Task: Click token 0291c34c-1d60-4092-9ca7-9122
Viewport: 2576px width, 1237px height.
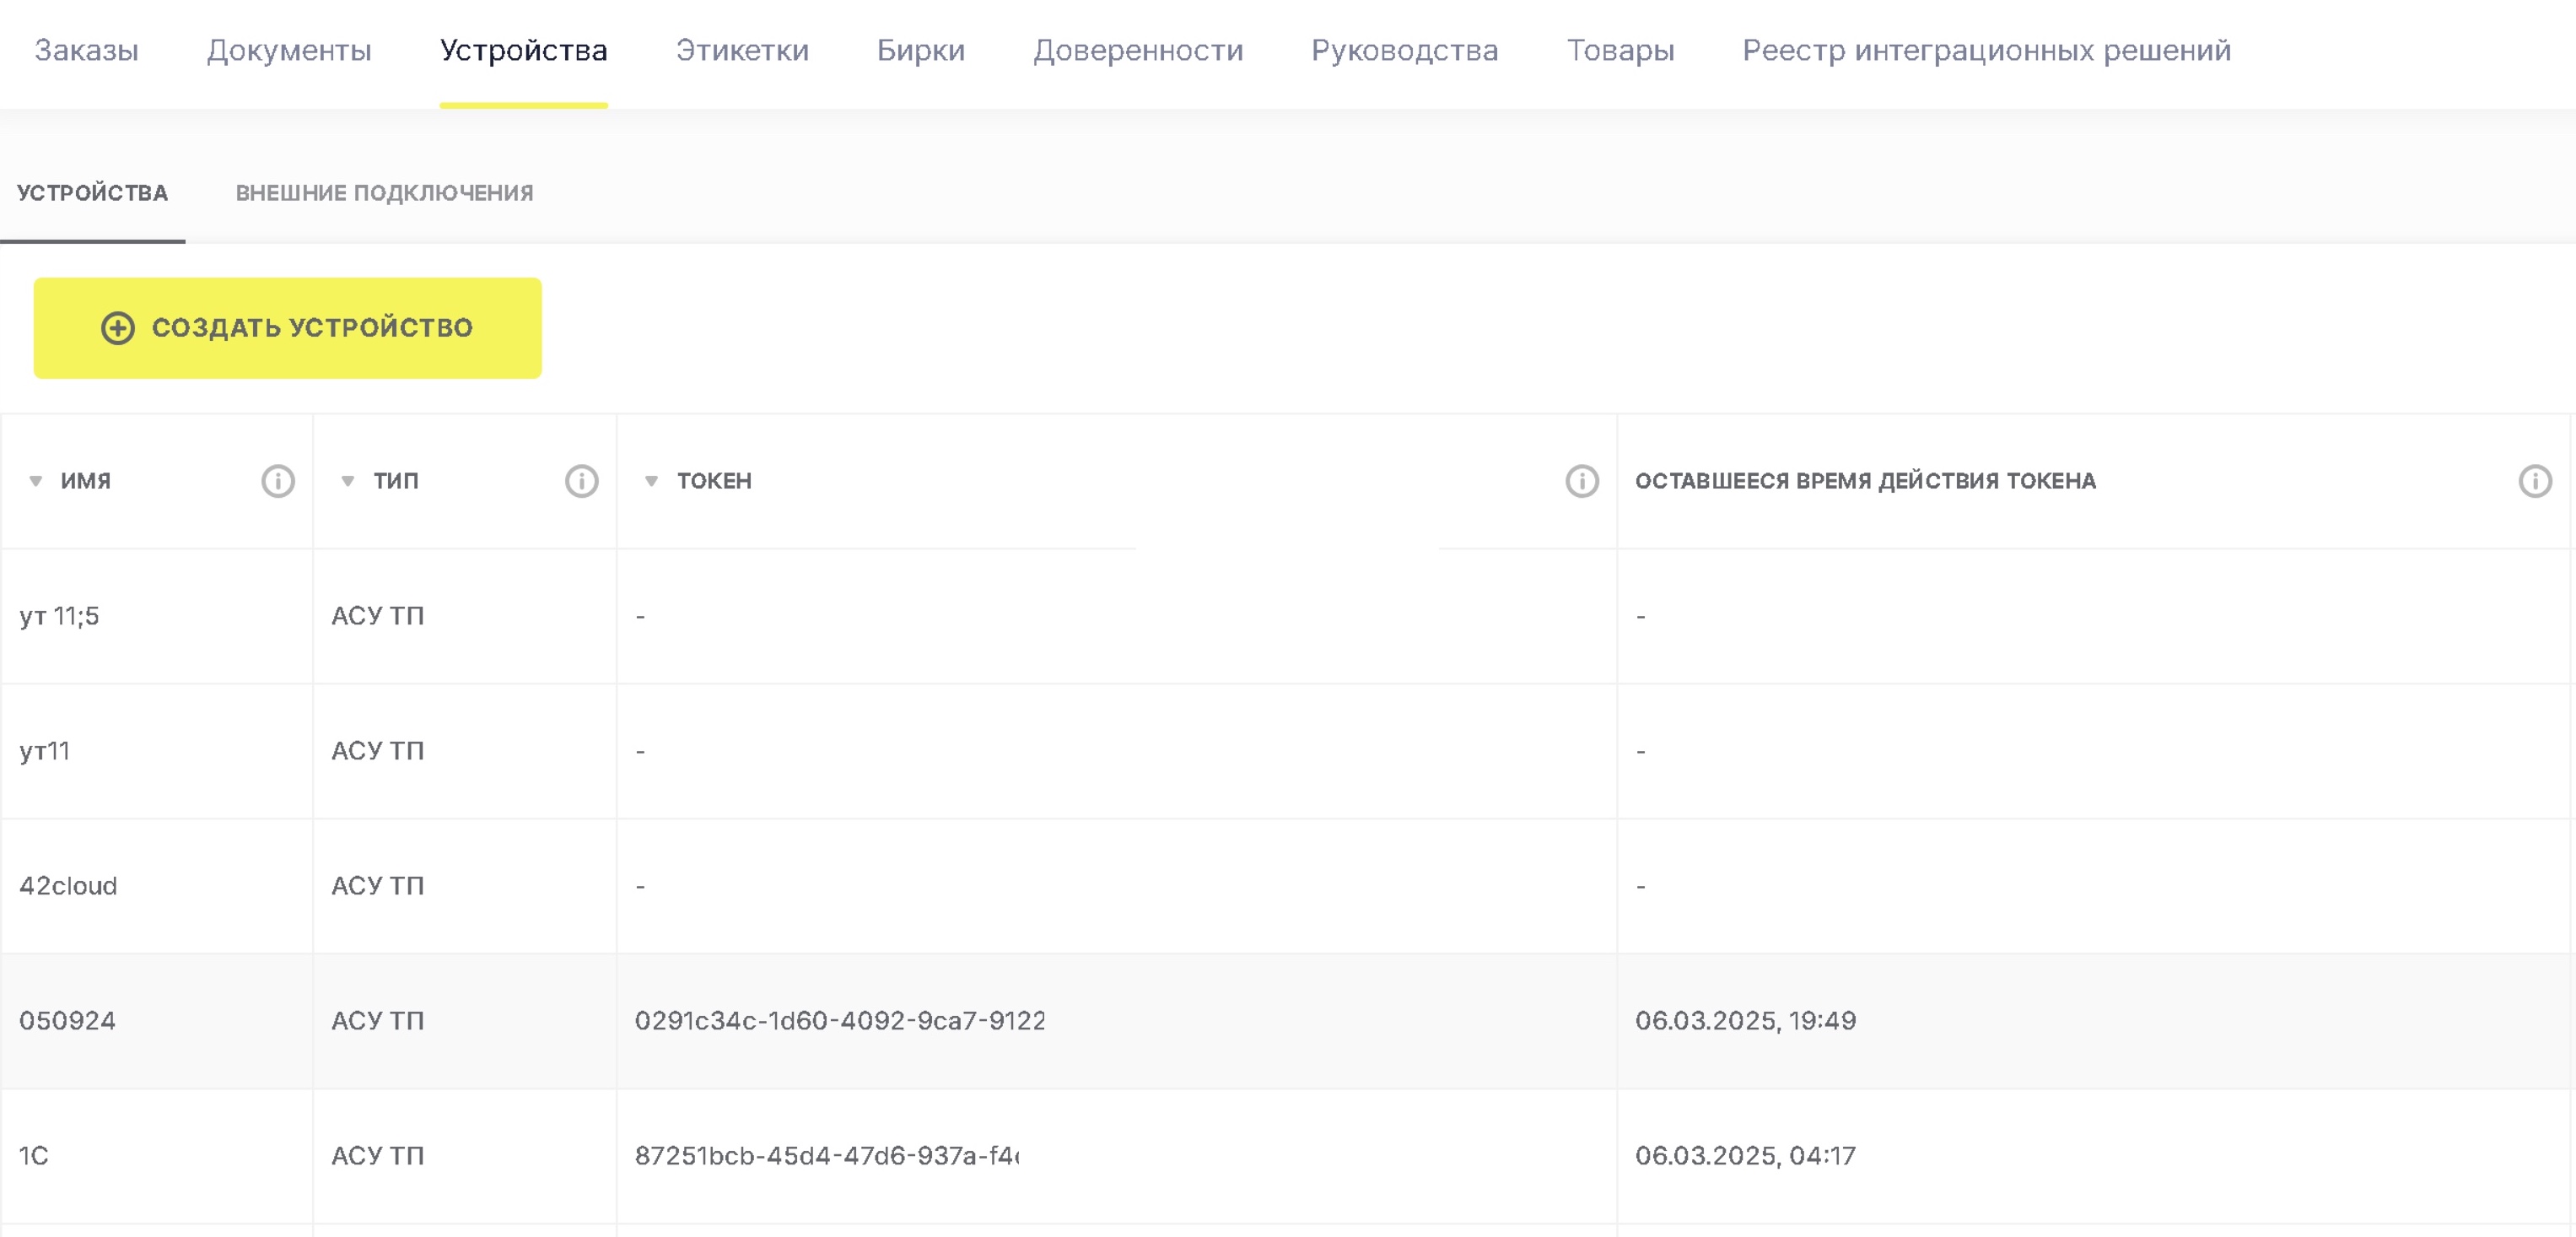Action: [840, 1021]
